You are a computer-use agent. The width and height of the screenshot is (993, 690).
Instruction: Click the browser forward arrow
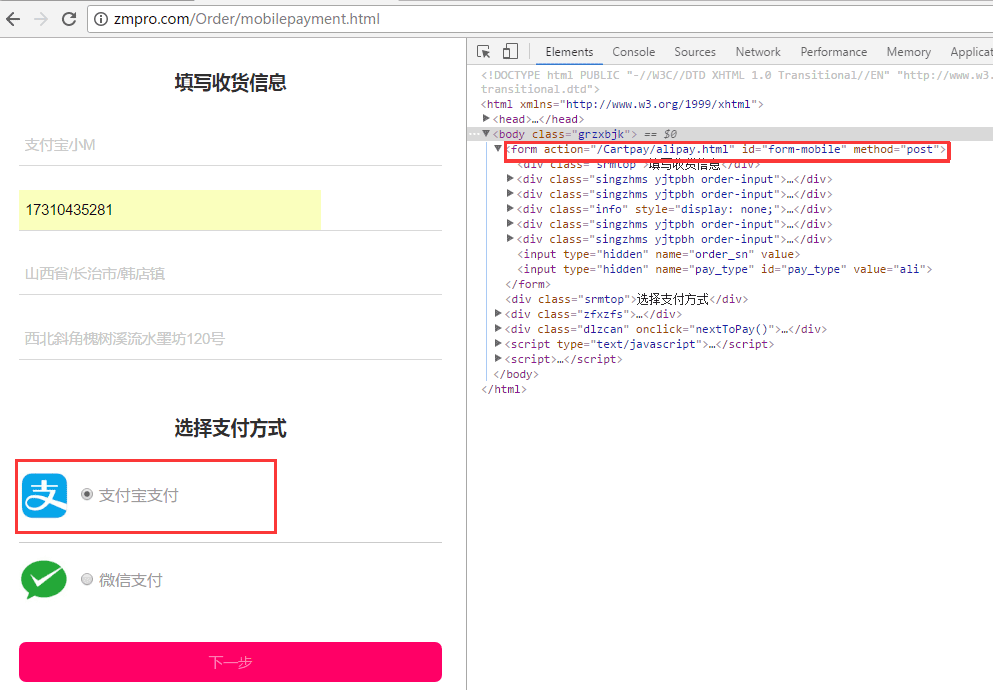click(x=41, y=19)
